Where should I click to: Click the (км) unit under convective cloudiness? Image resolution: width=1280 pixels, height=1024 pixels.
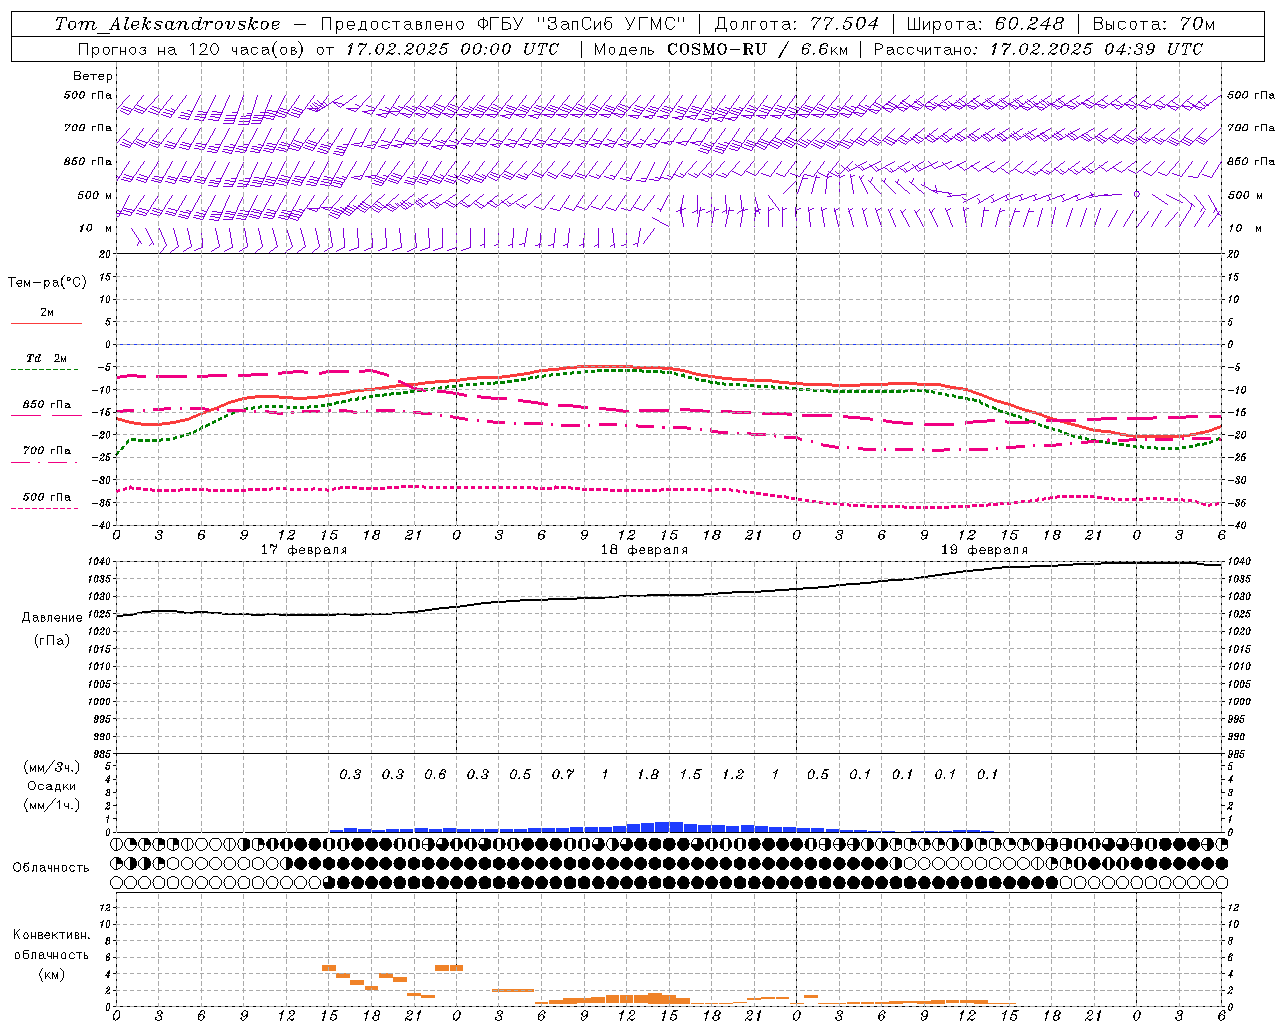click(51, 974)
